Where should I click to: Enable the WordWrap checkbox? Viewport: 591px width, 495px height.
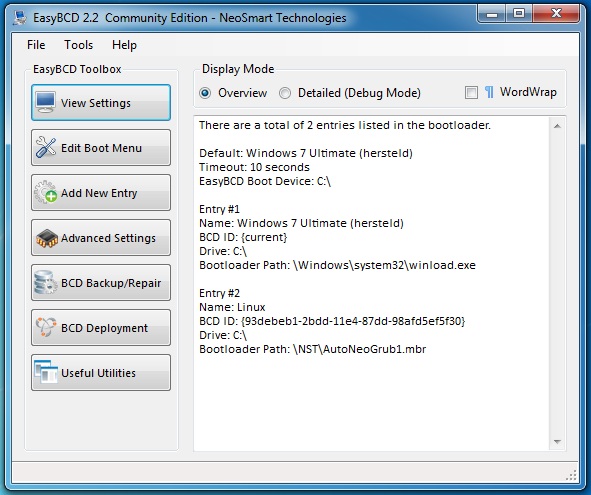(x=471, y=92)
